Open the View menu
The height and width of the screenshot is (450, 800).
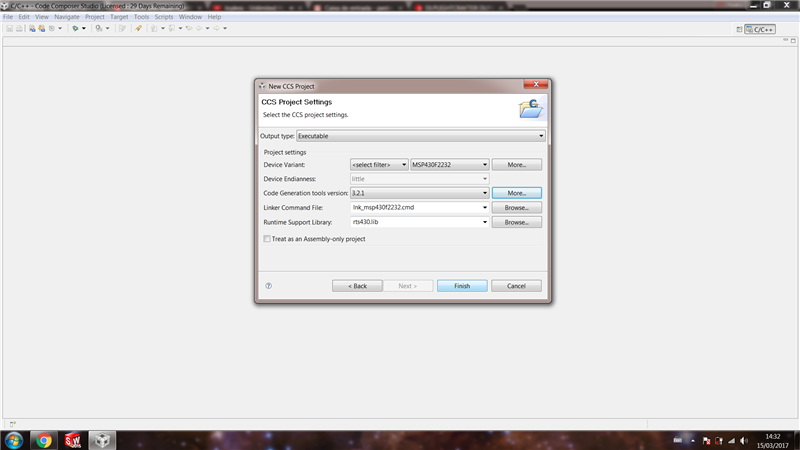(42, 17)
